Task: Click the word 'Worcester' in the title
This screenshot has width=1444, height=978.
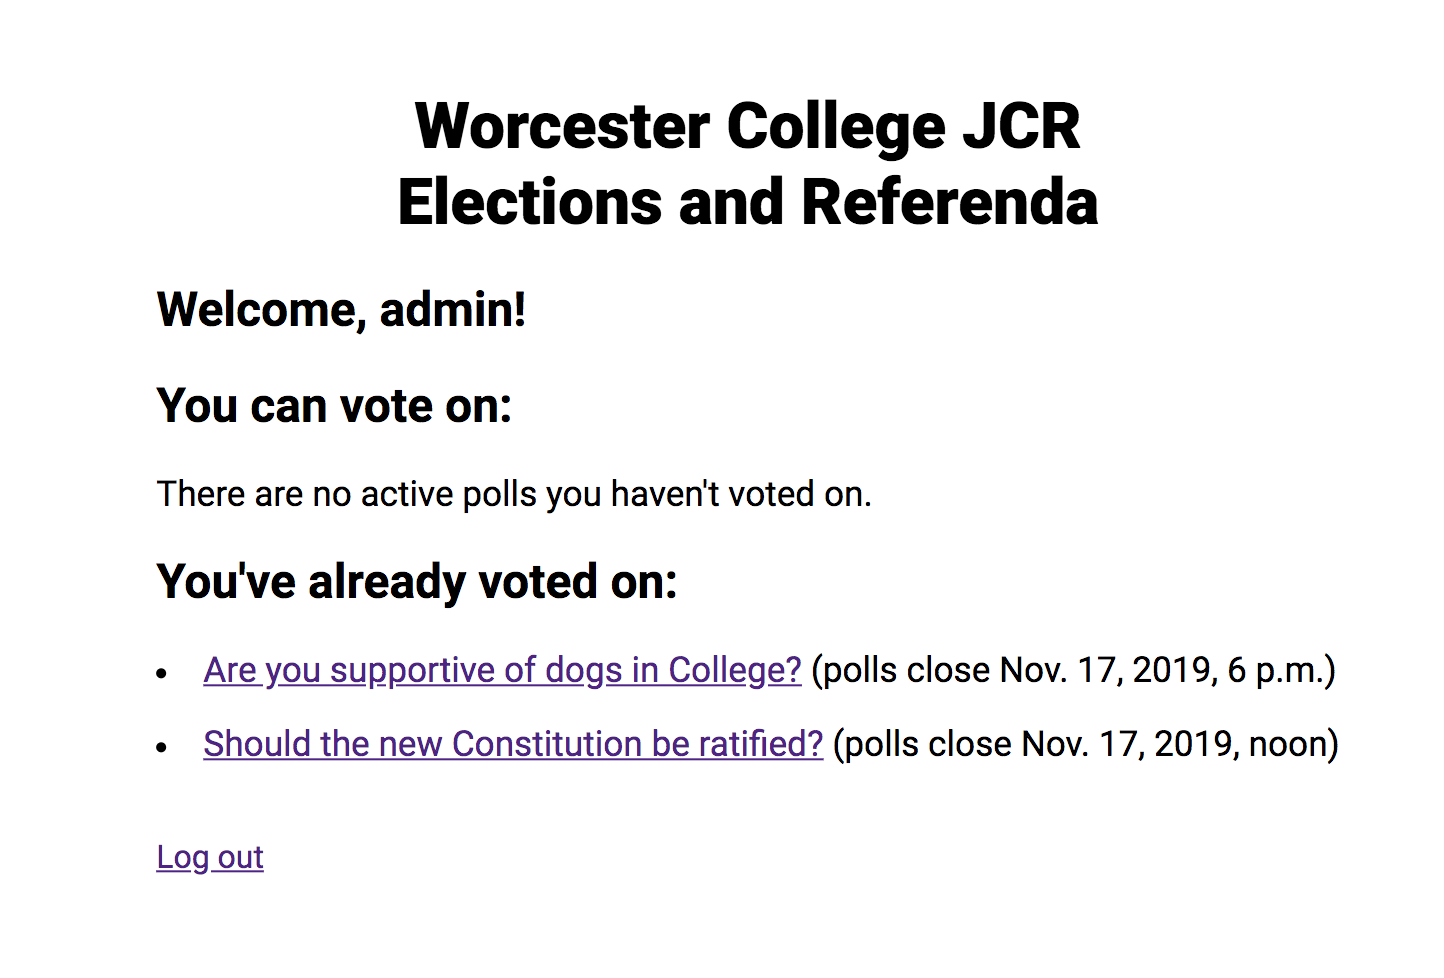Action: pyautogui.click(x=562, y=127)
